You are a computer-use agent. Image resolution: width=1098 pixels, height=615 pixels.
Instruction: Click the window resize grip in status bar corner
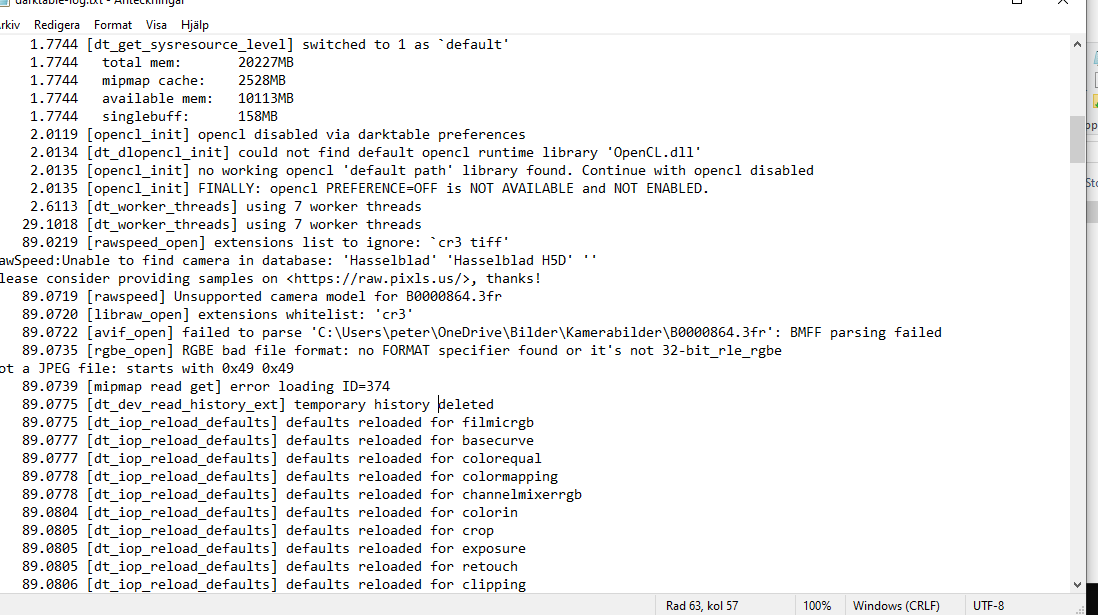click(1078, 608)
